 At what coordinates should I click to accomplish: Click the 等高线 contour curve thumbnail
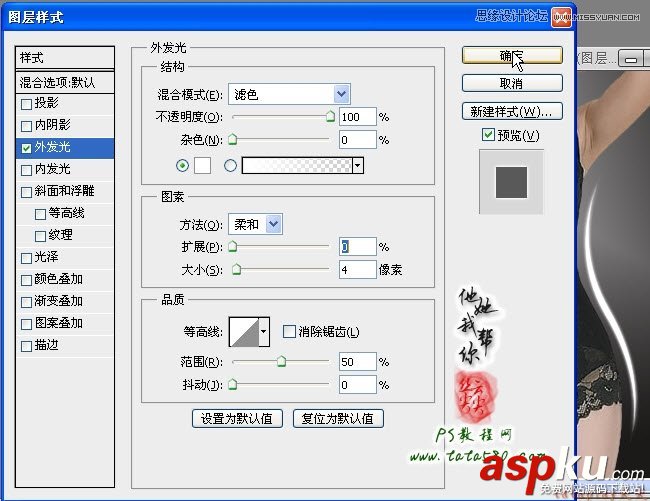[244, 332]
